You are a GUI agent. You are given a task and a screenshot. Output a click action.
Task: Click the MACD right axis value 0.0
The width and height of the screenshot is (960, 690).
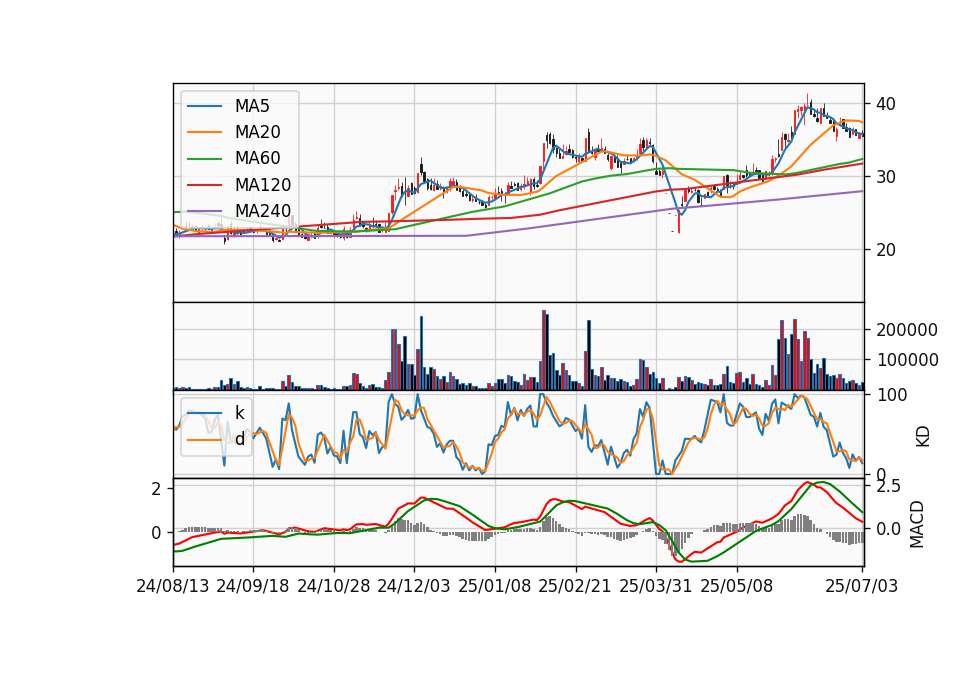pos(888,529)
